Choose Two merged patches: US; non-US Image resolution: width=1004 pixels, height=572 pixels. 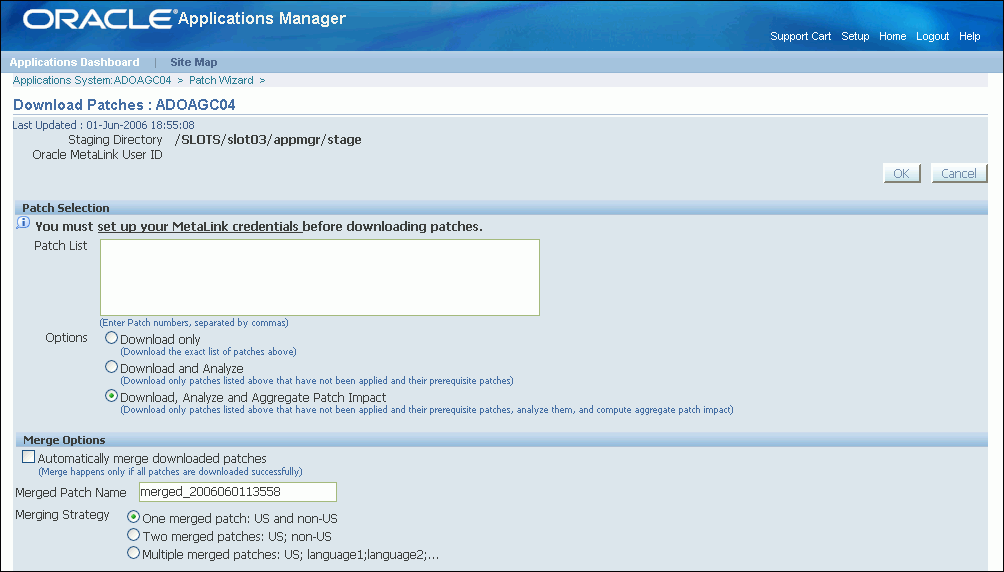tap(133, 534)
